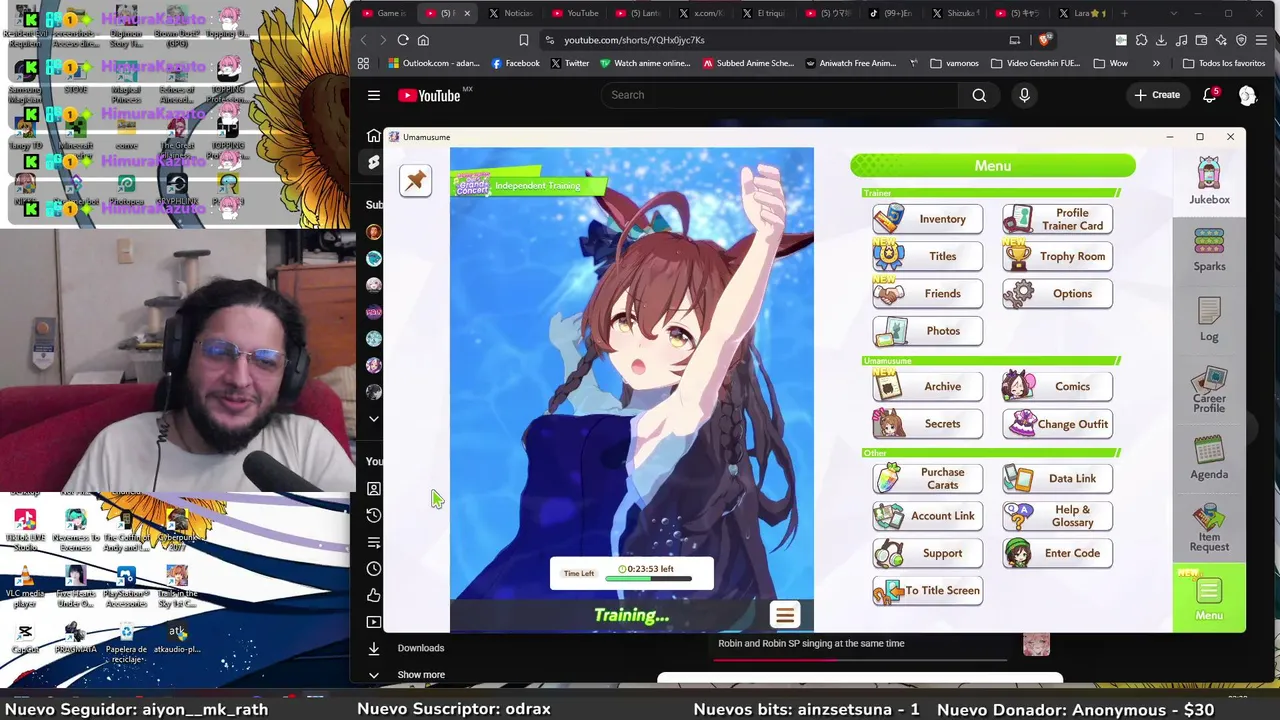Open the Video Genshin FUE bookmarks folder

click(1036, 63)
